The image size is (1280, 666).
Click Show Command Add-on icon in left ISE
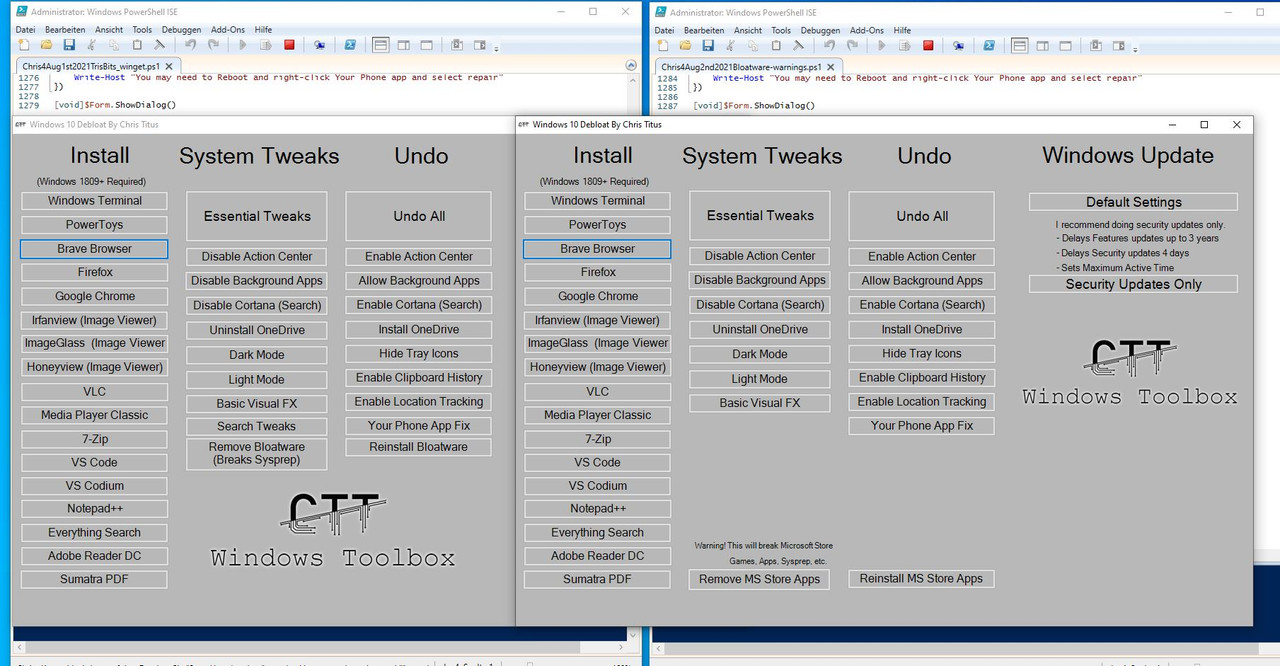480,45
